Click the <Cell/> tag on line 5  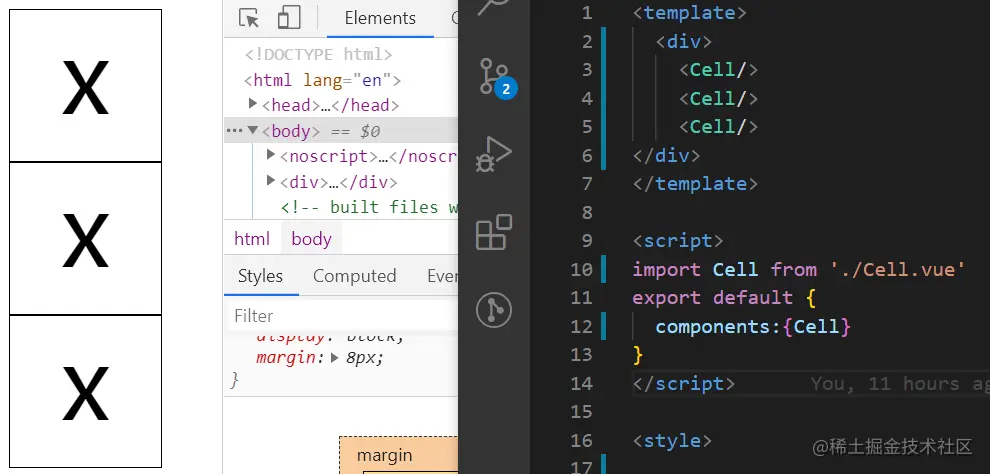(718, 127)
